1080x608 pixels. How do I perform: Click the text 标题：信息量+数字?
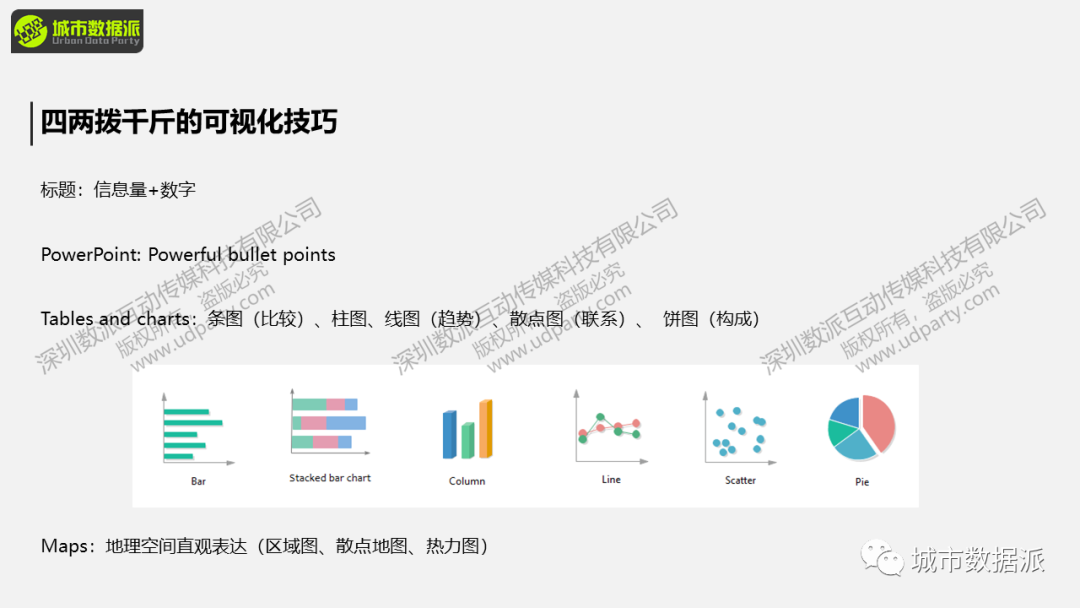click(x=118, y=189)
